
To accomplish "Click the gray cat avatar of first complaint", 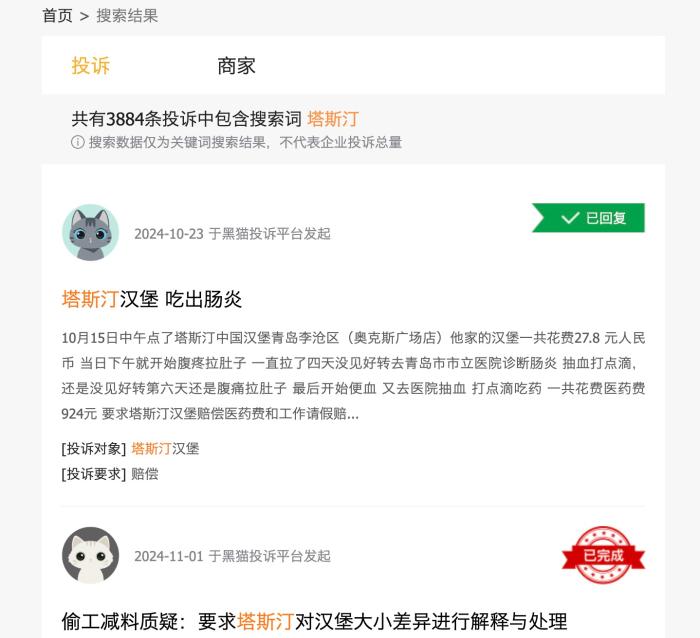I will 91,233.
